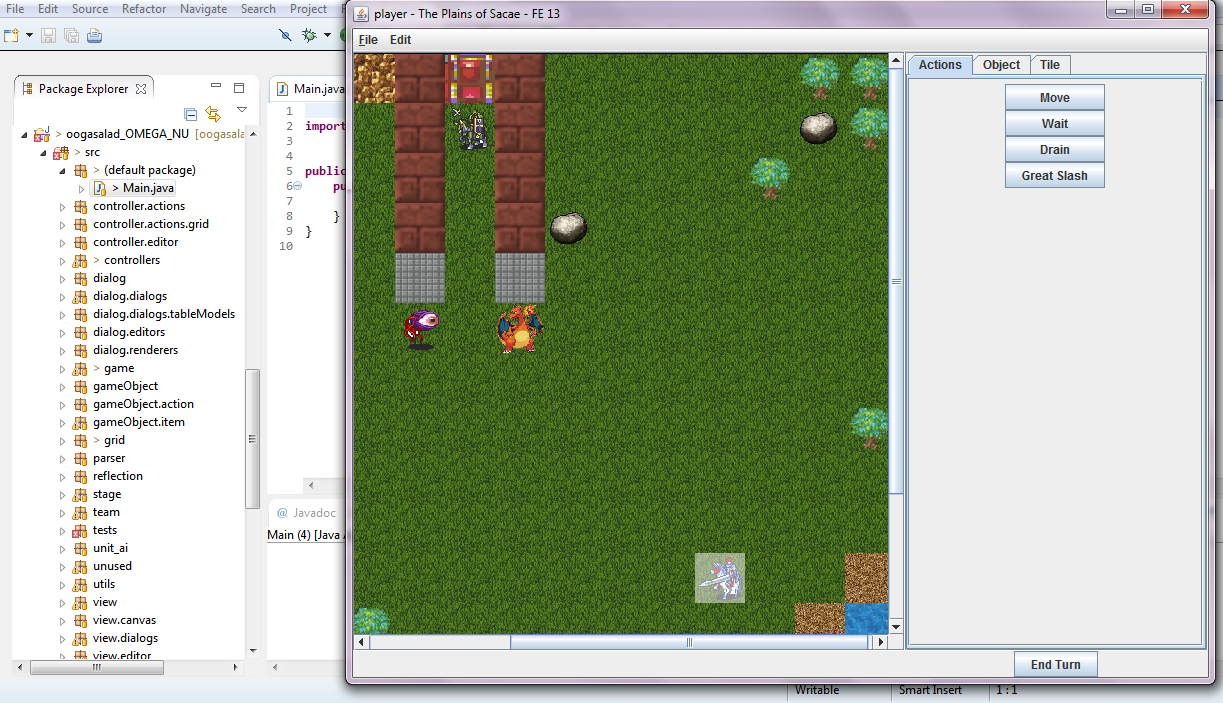
Task: Click the boulder next to the brick wall
Action: tap(569, 227)
